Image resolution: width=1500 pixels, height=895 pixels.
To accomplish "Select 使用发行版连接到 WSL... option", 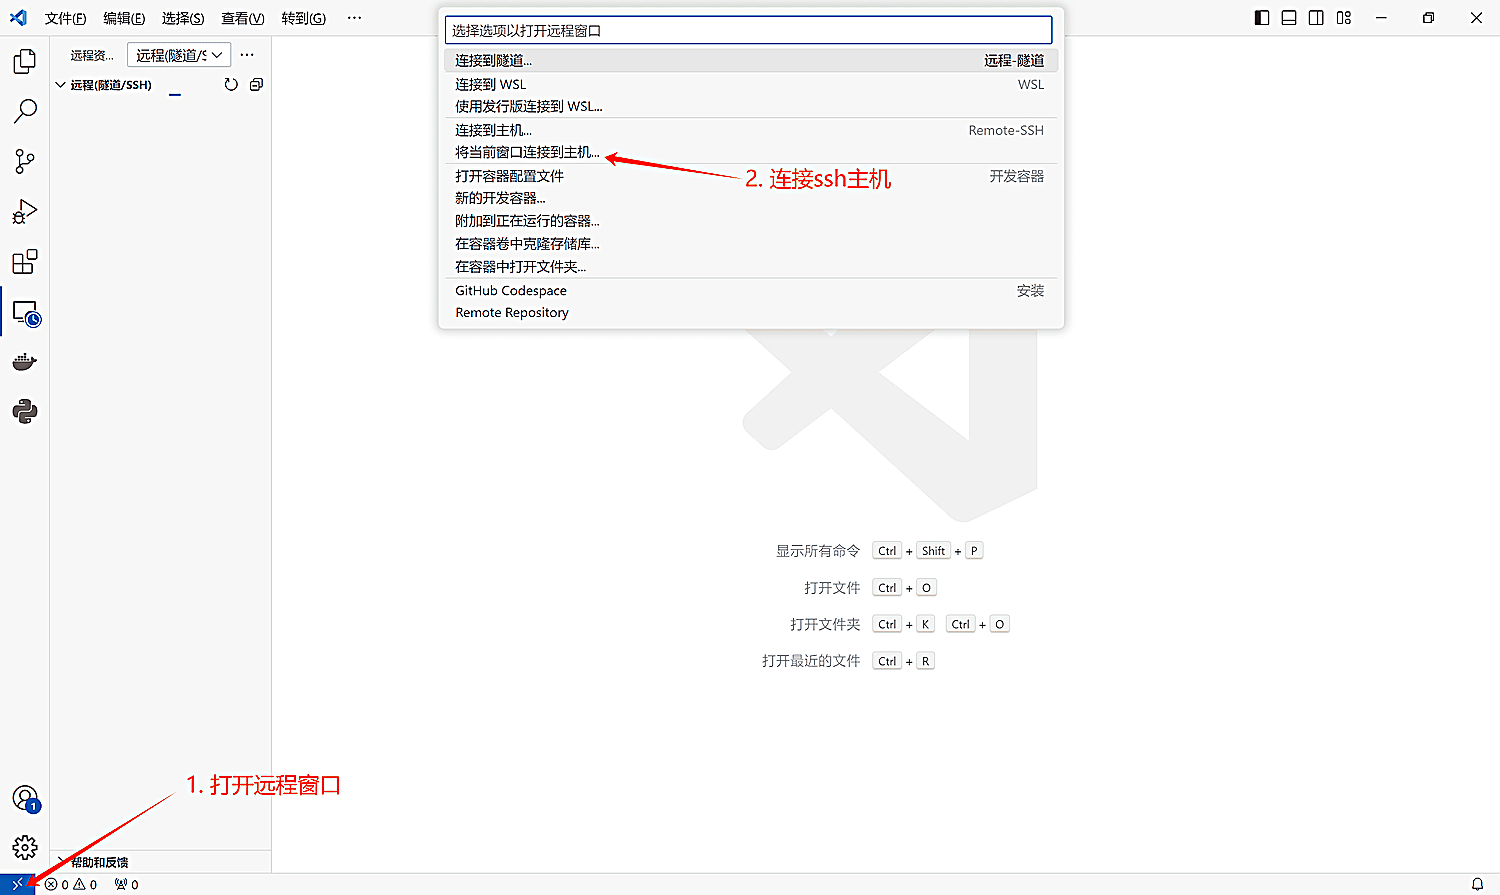I will tap(751, 106).
